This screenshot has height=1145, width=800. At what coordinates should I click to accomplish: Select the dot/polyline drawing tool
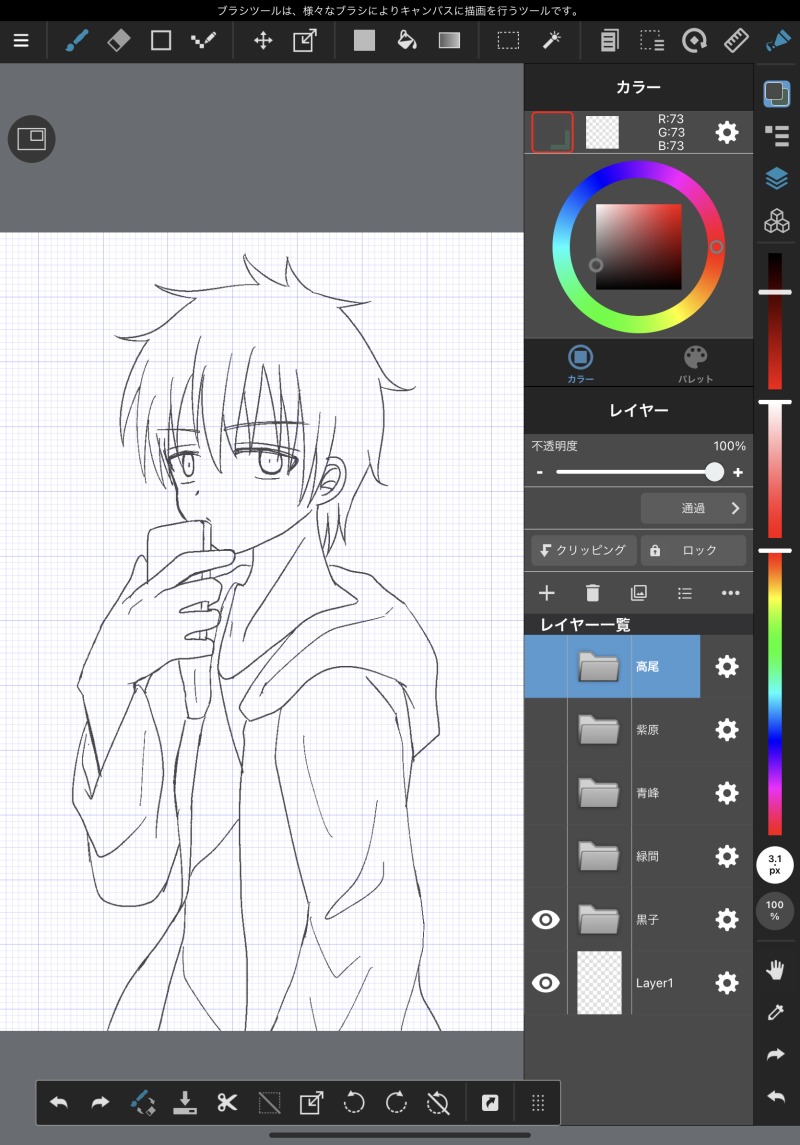tap(203, 40)
